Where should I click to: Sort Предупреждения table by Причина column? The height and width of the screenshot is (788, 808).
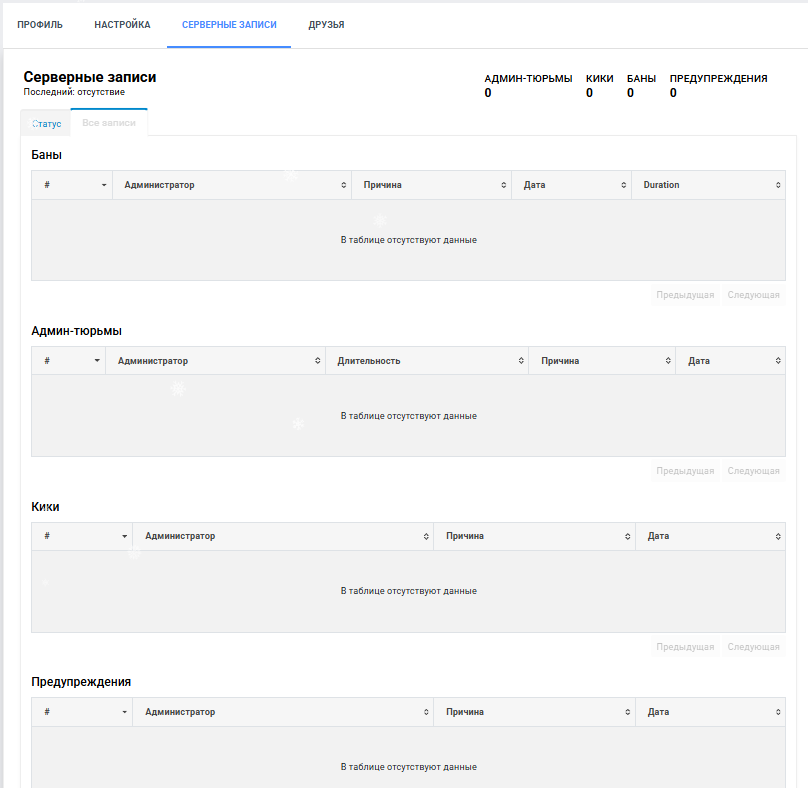[x=534, y=712]
